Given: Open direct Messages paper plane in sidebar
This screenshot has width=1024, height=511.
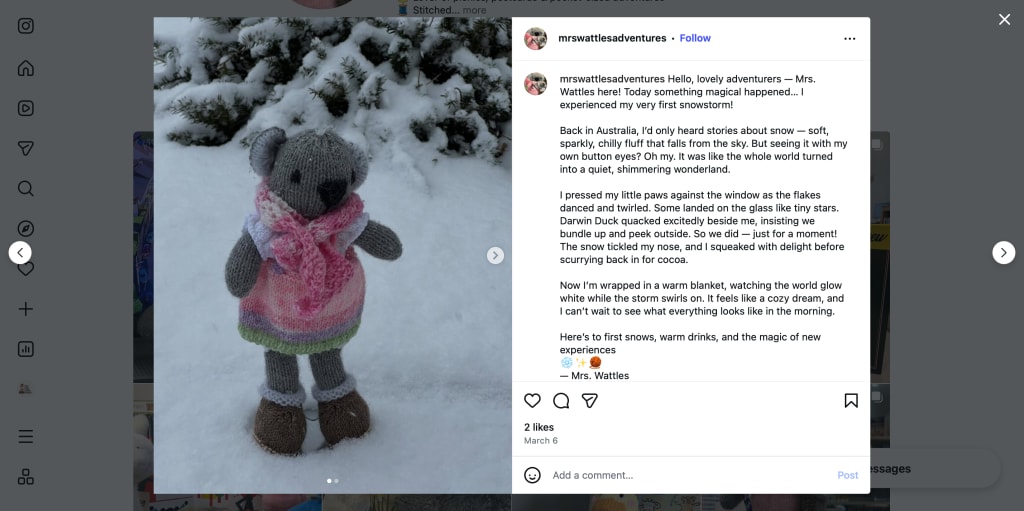Looking at the screenshot, I should click(25, 148).
